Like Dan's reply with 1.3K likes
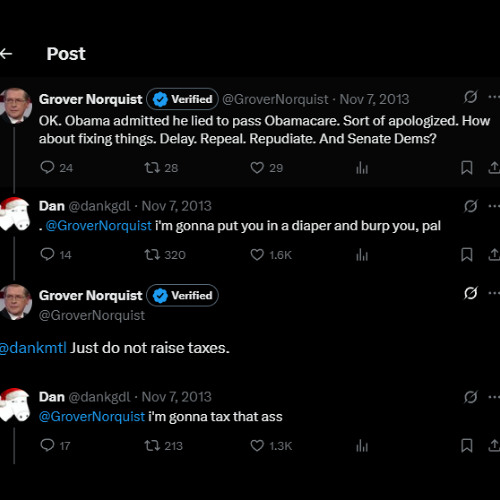The image size is (500, 500). pyautogui.click(x=257, y=446)
